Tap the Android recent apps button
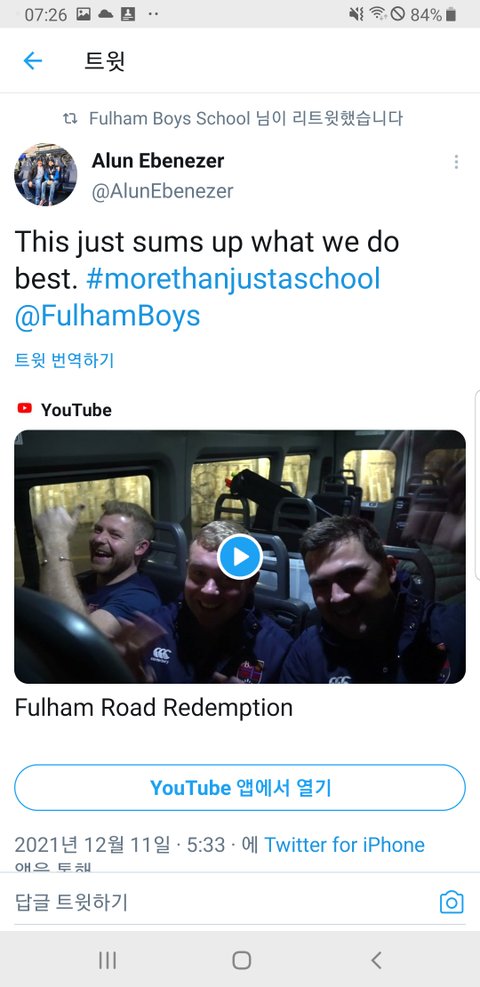The image size is (480, 987). click(x=108, y=960)
